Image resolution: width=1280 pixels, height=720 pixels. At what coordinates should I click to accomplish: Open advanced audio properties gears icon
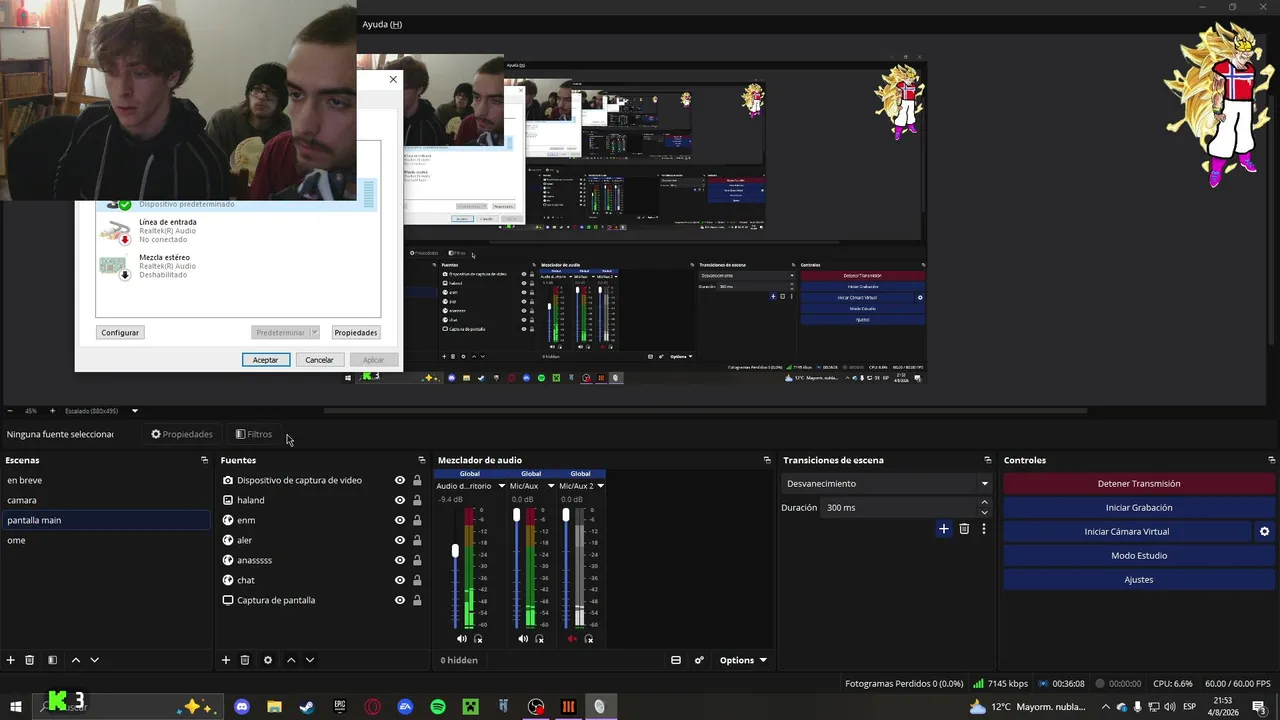699,660
